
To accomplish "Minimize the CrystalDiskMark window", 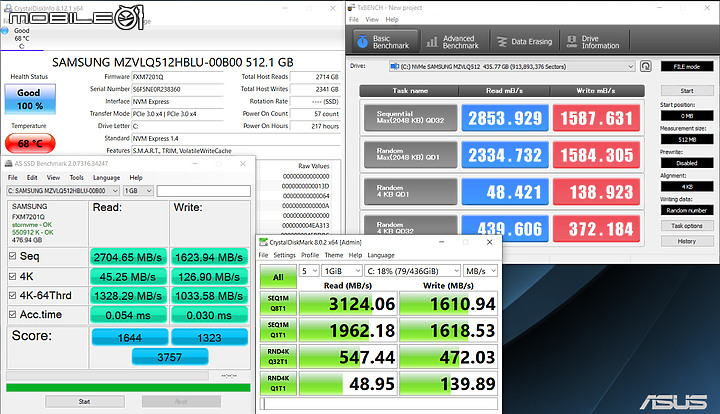I will [441, 242].
